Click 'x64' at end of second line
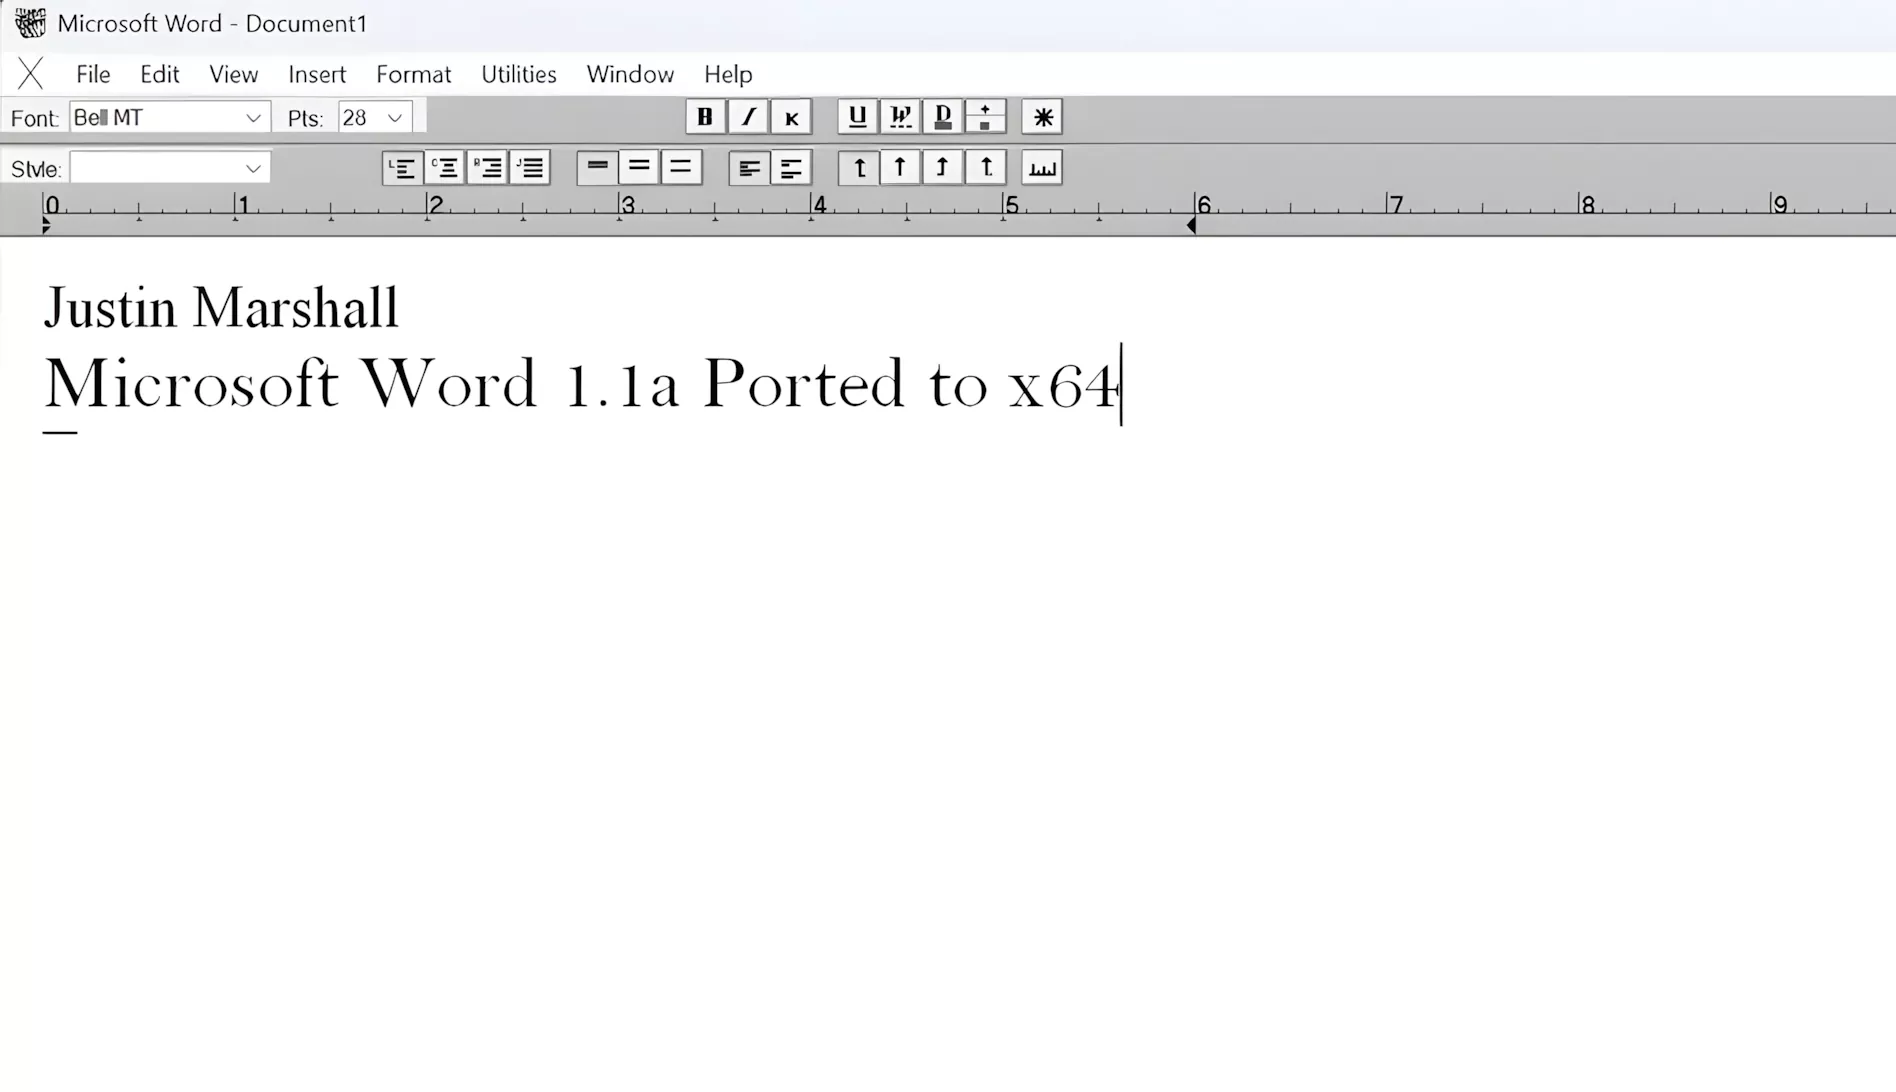This screenshot has width=1896, height=1092. point(1064,386)
